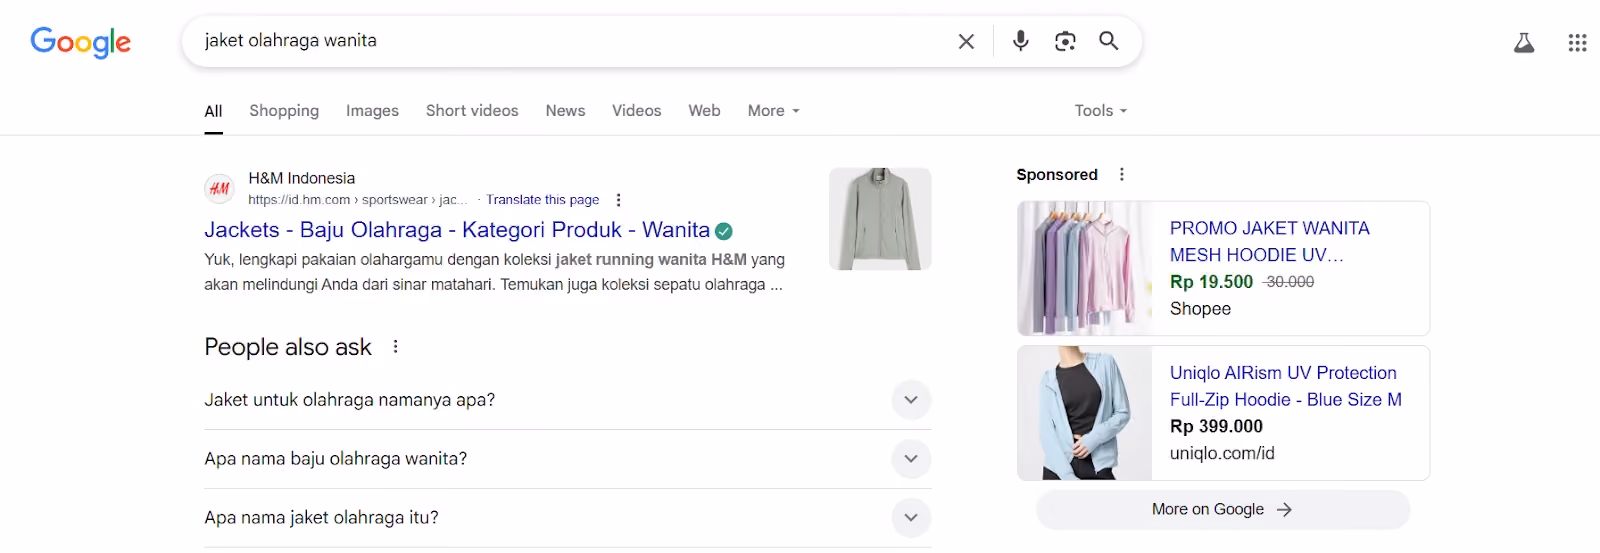Switch to Videos tab
This screenshot has height=553, width=1600.
[x=636, y=111]
